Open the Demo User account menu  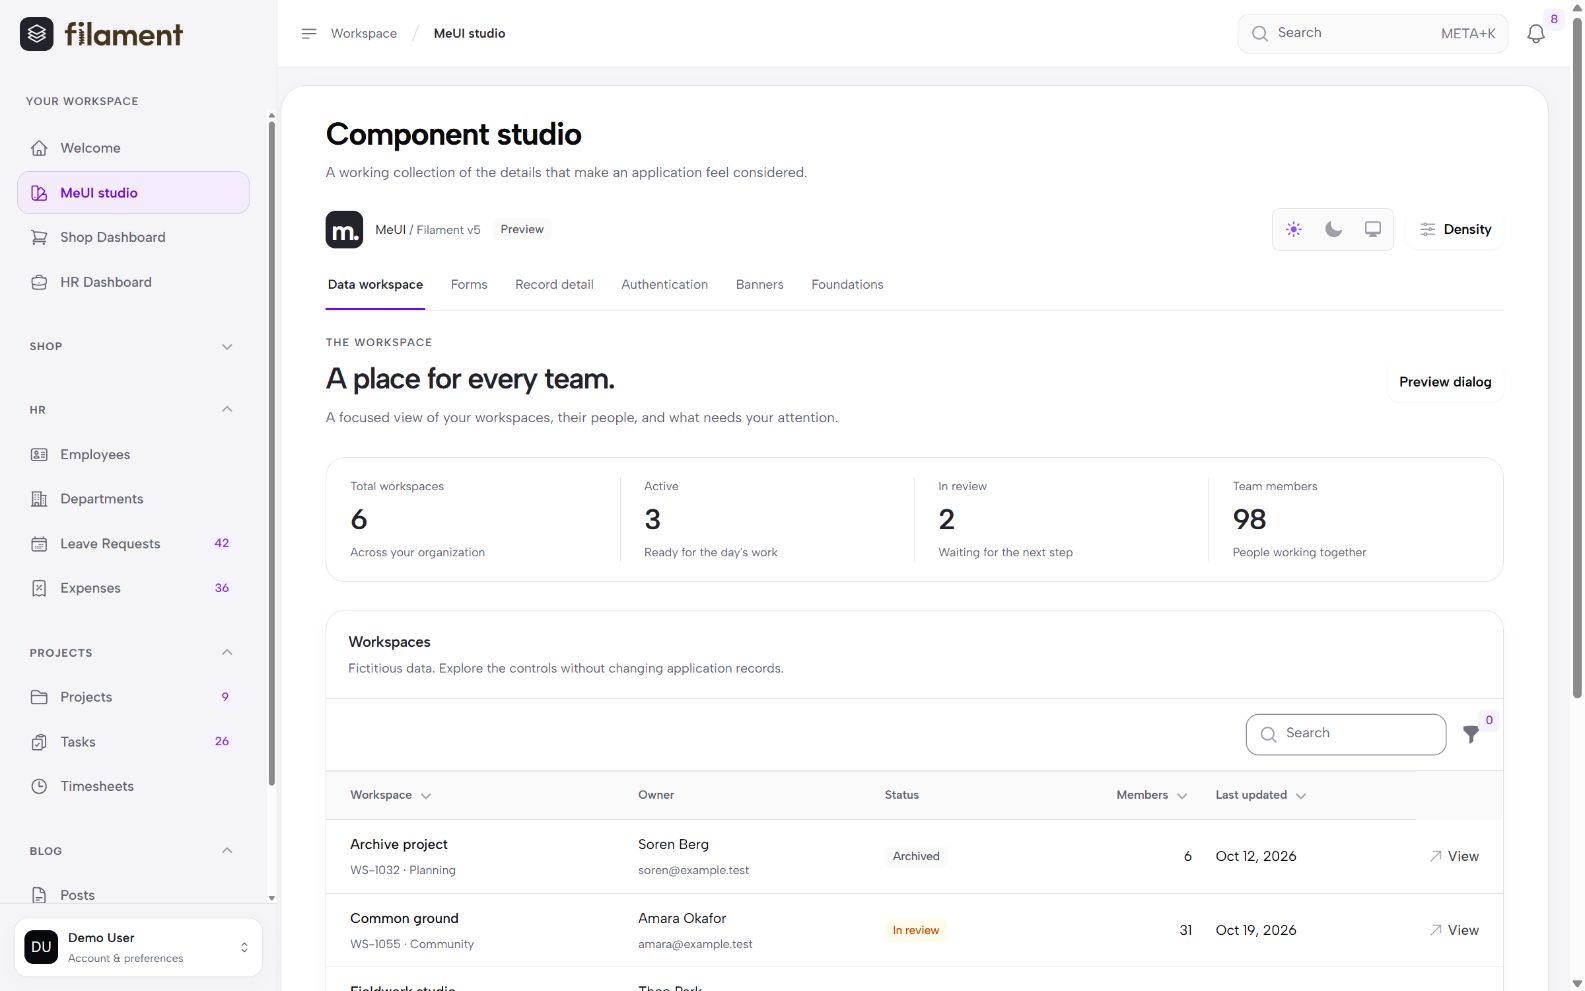click(138, 947)
